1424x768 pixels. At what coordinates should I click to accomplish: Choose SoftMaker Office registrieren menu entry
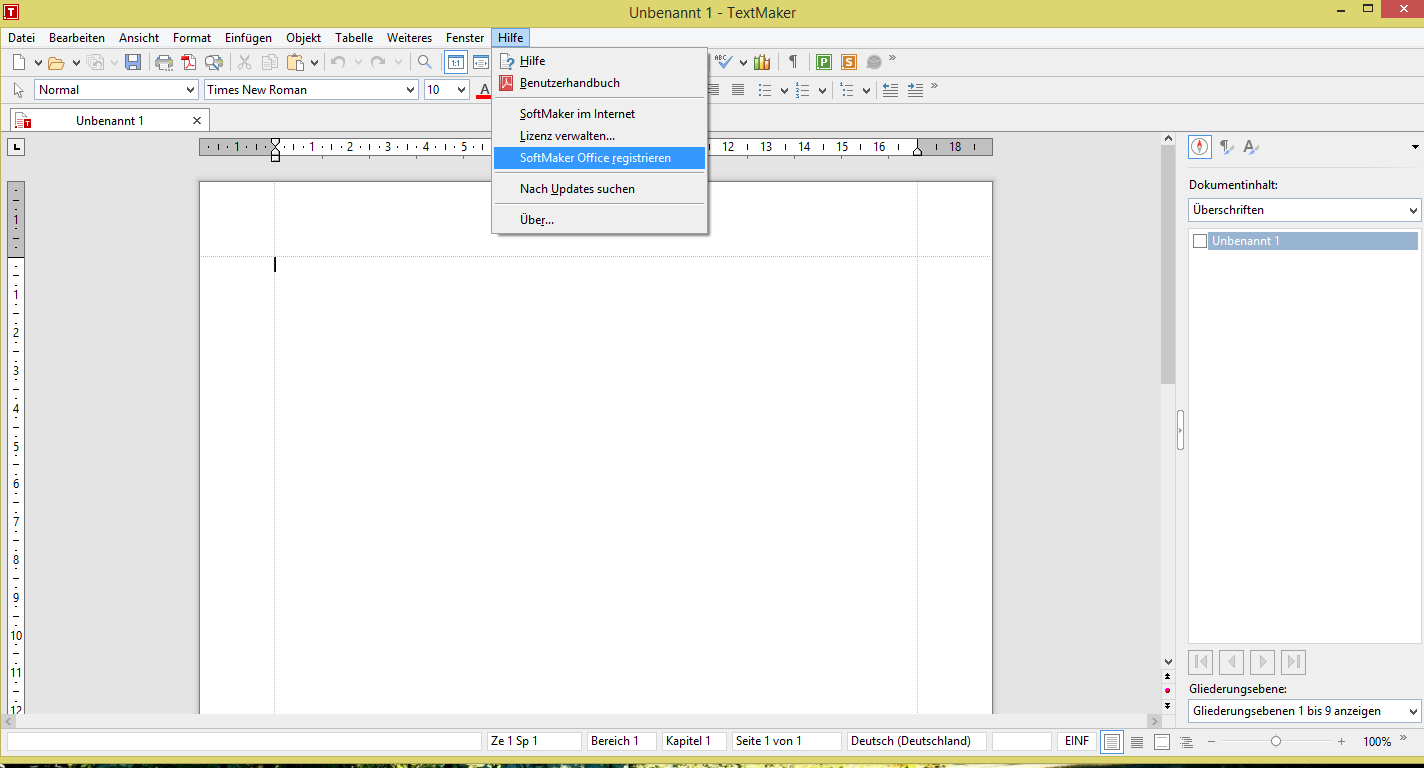pyautogui.click(x=599, y=158)
